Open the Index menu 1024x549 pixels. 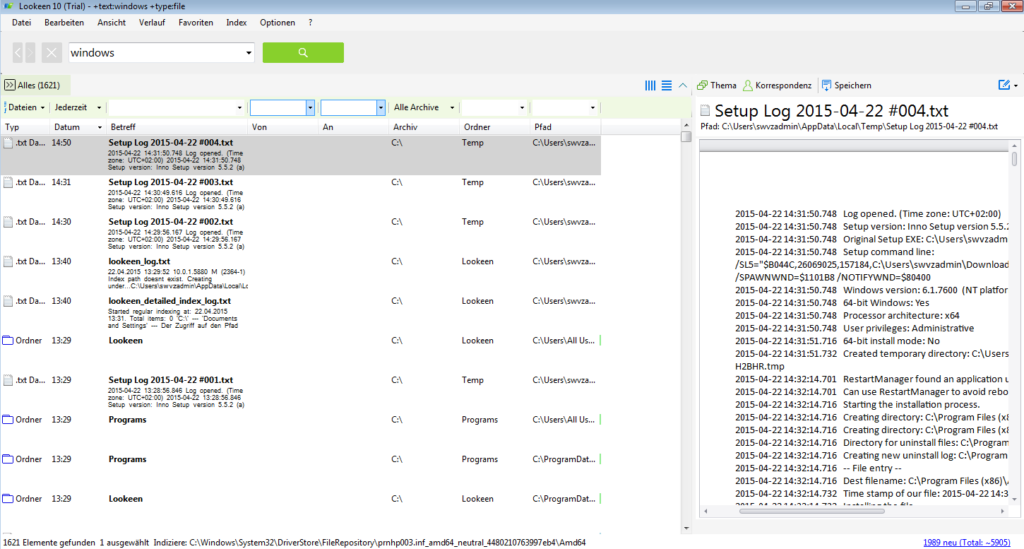(x=236, y=23)
